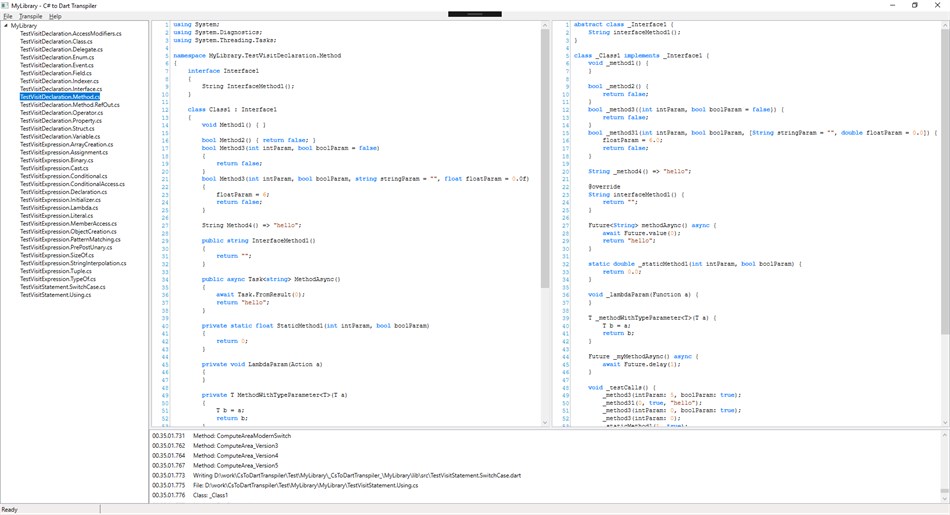
Task: Click log entry 'Method: ComputeArea_Version3'
Action: [236, 445]
